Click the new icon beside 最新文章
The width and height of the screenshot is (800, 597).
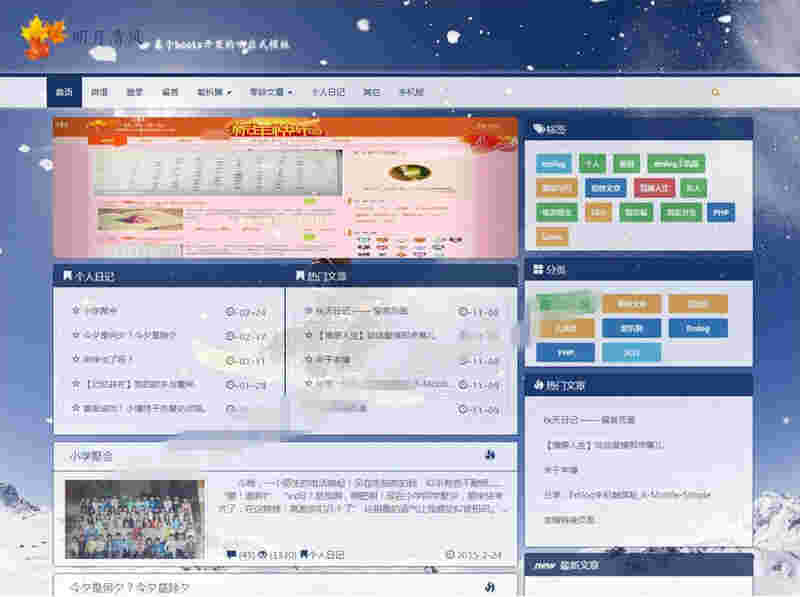click(545, 565)
